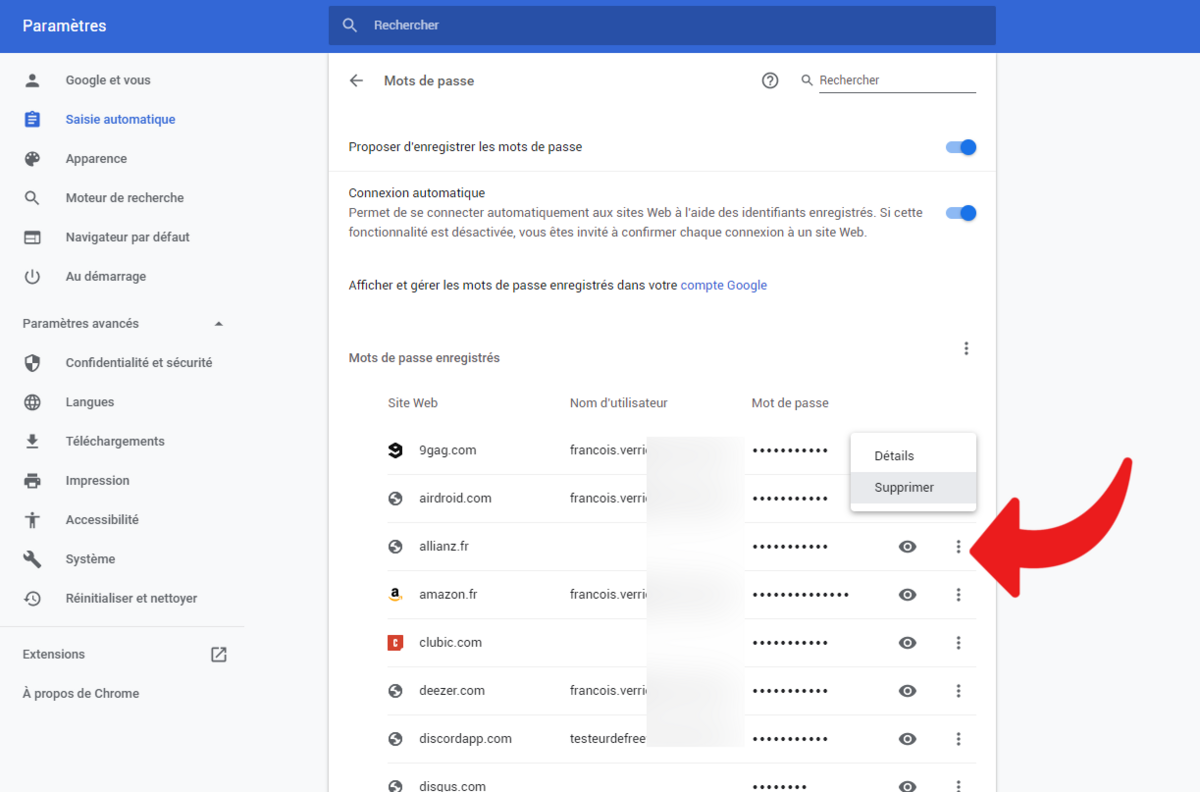Select Saisie automatique in sidebar
This screenshot has height=792, width=1200.
120,119
